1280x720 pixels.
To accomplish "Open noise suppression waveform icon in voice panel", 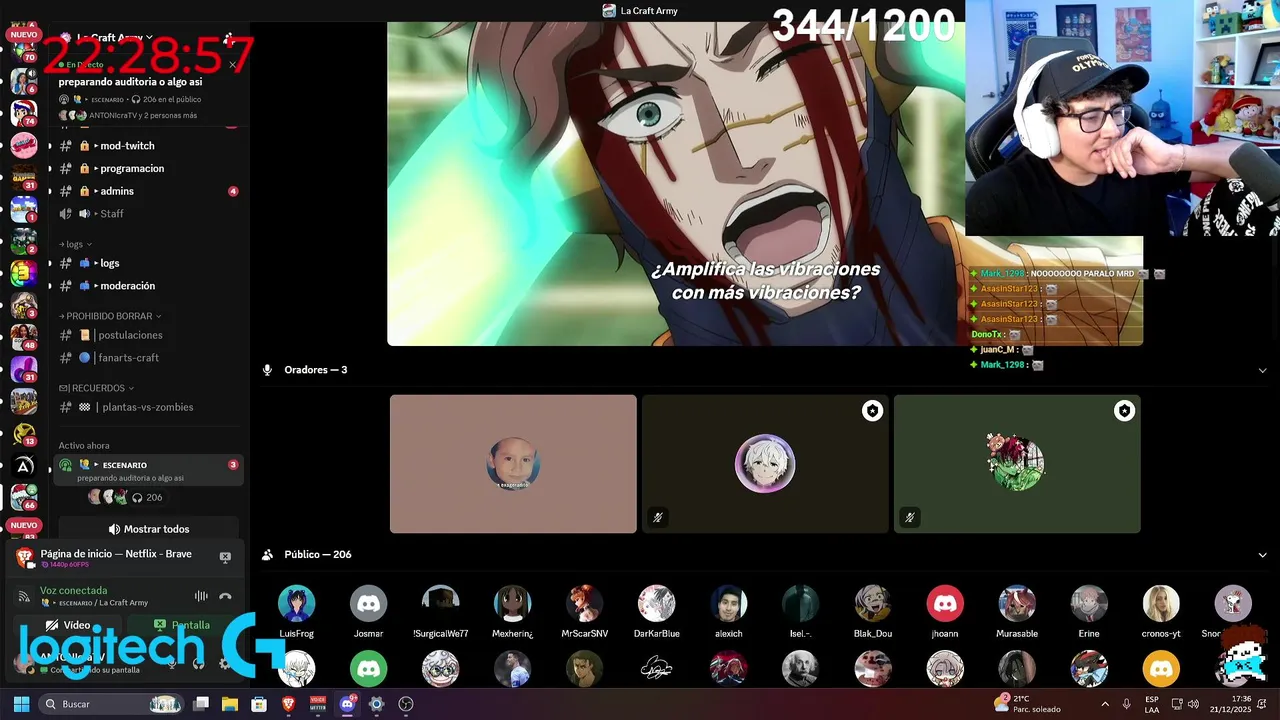I will pyautogui.click(x=201, y=596).
